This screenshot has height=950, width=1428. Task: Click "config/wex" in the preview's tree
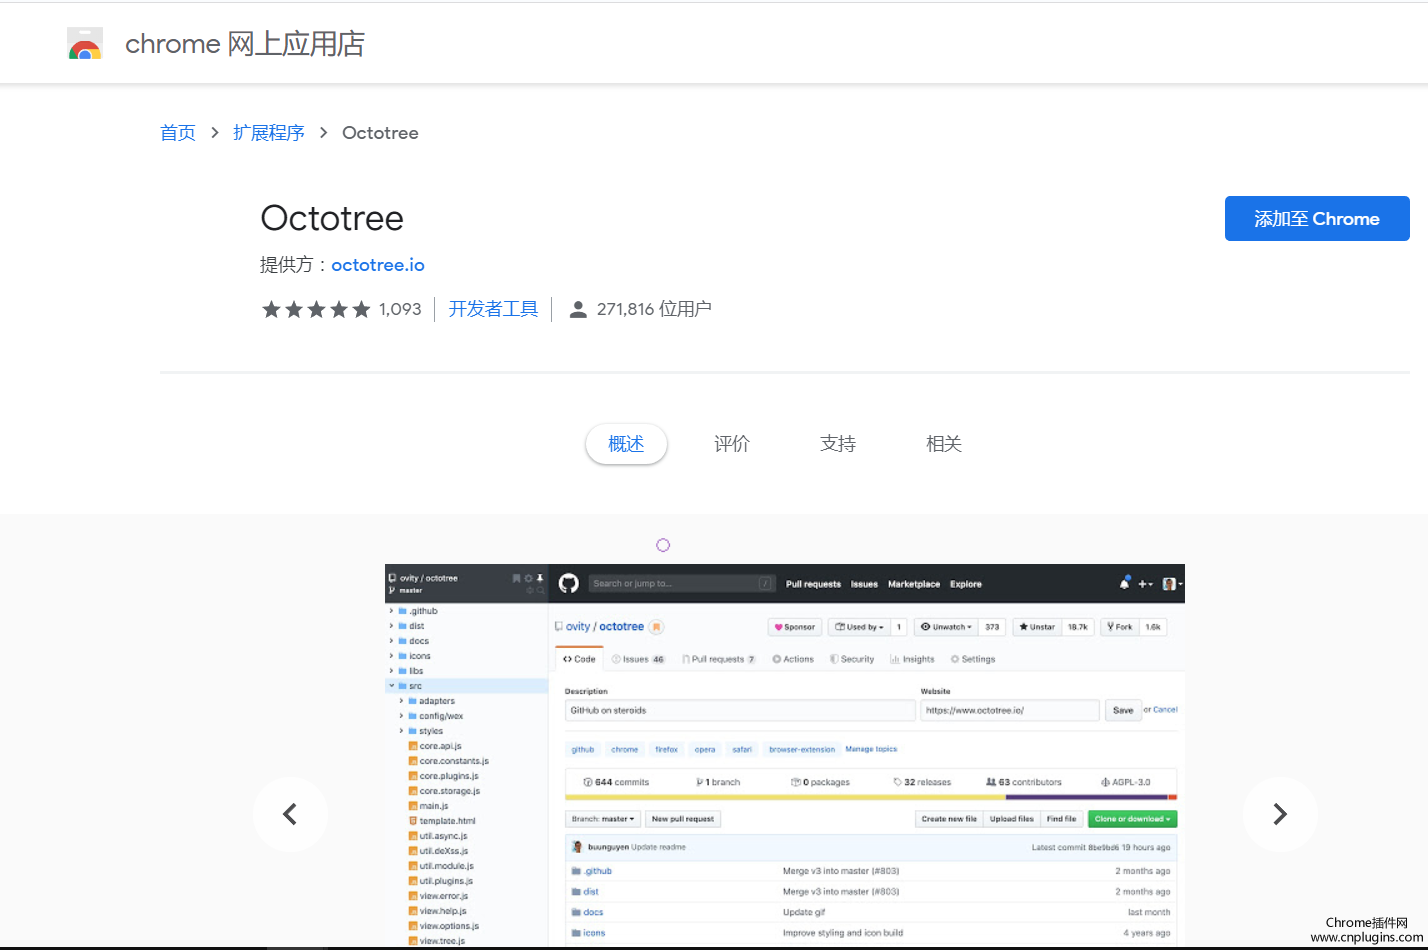tap(441, 716)
